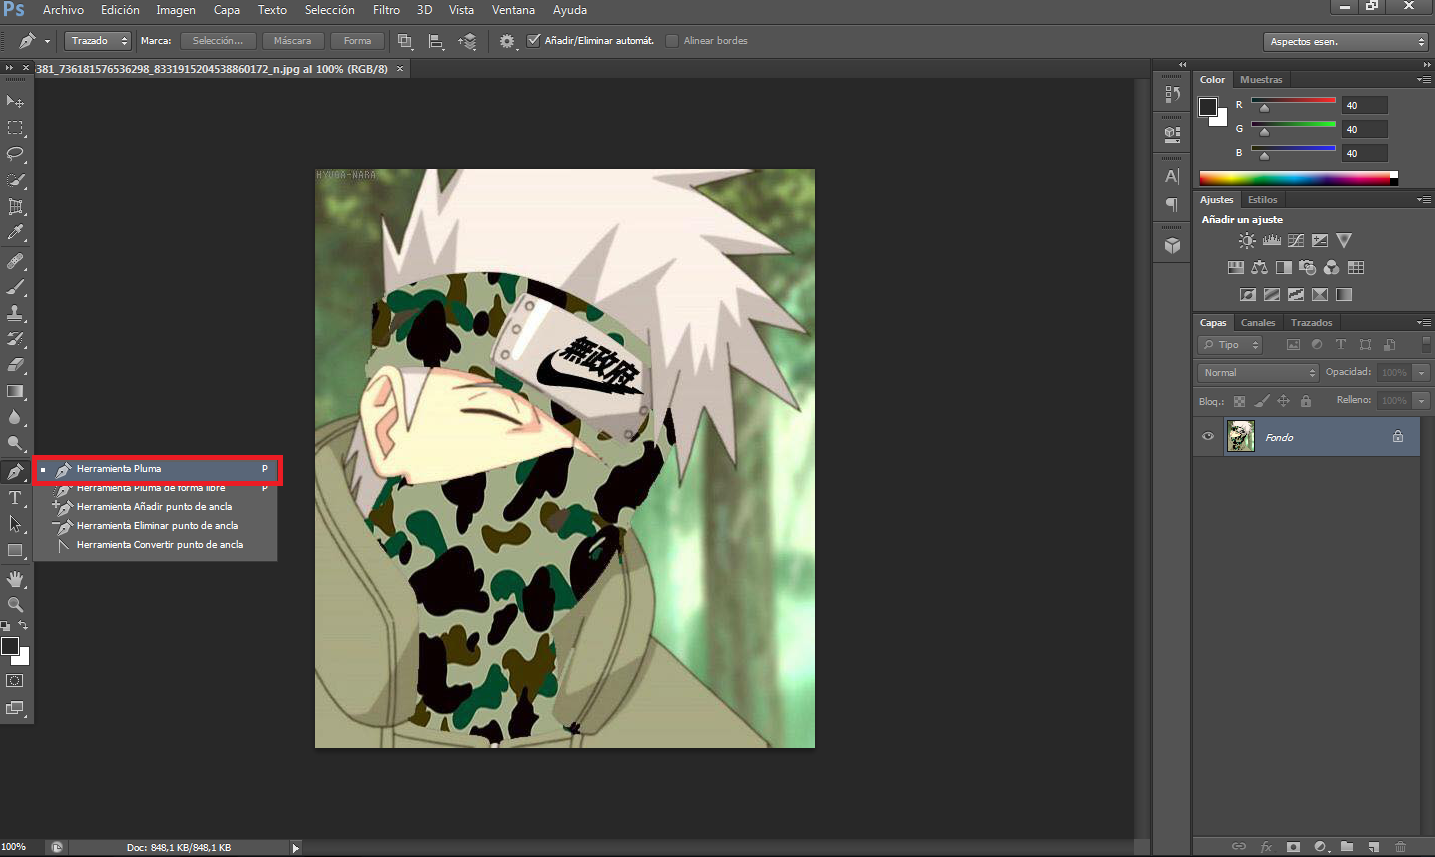
Task: Click the R red color slider
Action: (x=1293, y=101)
